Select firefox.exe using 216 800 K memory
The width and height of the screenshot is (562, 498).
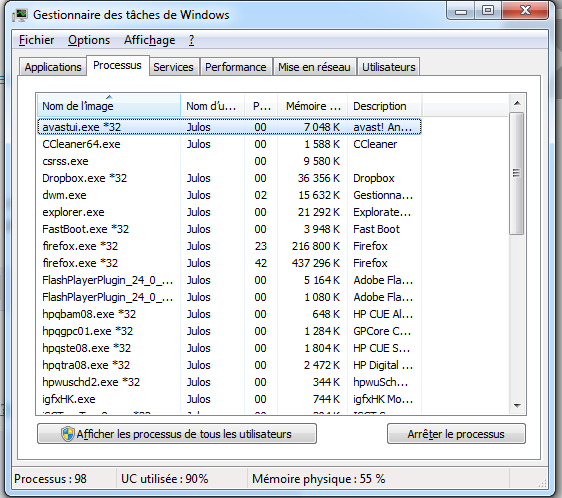[x=229, y=246]
